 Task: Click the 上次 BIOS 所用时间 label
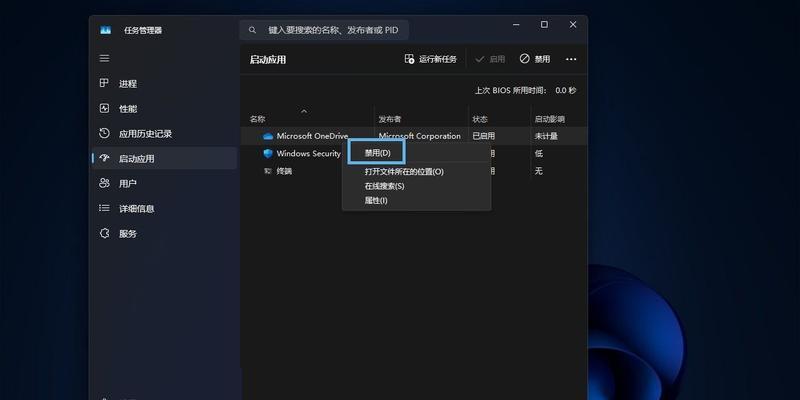tap(511, 90)
